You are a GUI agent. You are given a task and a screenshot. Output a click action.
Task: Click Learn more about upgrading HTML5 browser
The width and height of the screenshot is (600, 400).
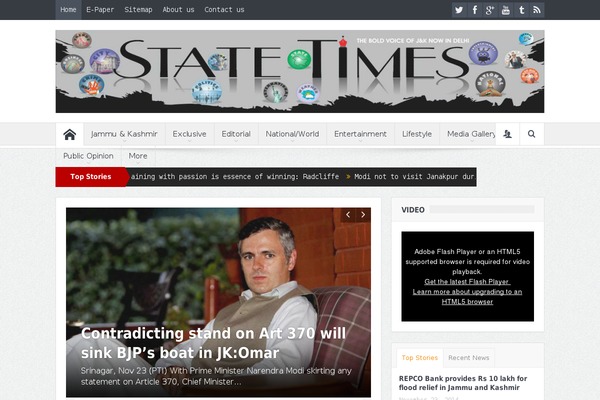467,297
